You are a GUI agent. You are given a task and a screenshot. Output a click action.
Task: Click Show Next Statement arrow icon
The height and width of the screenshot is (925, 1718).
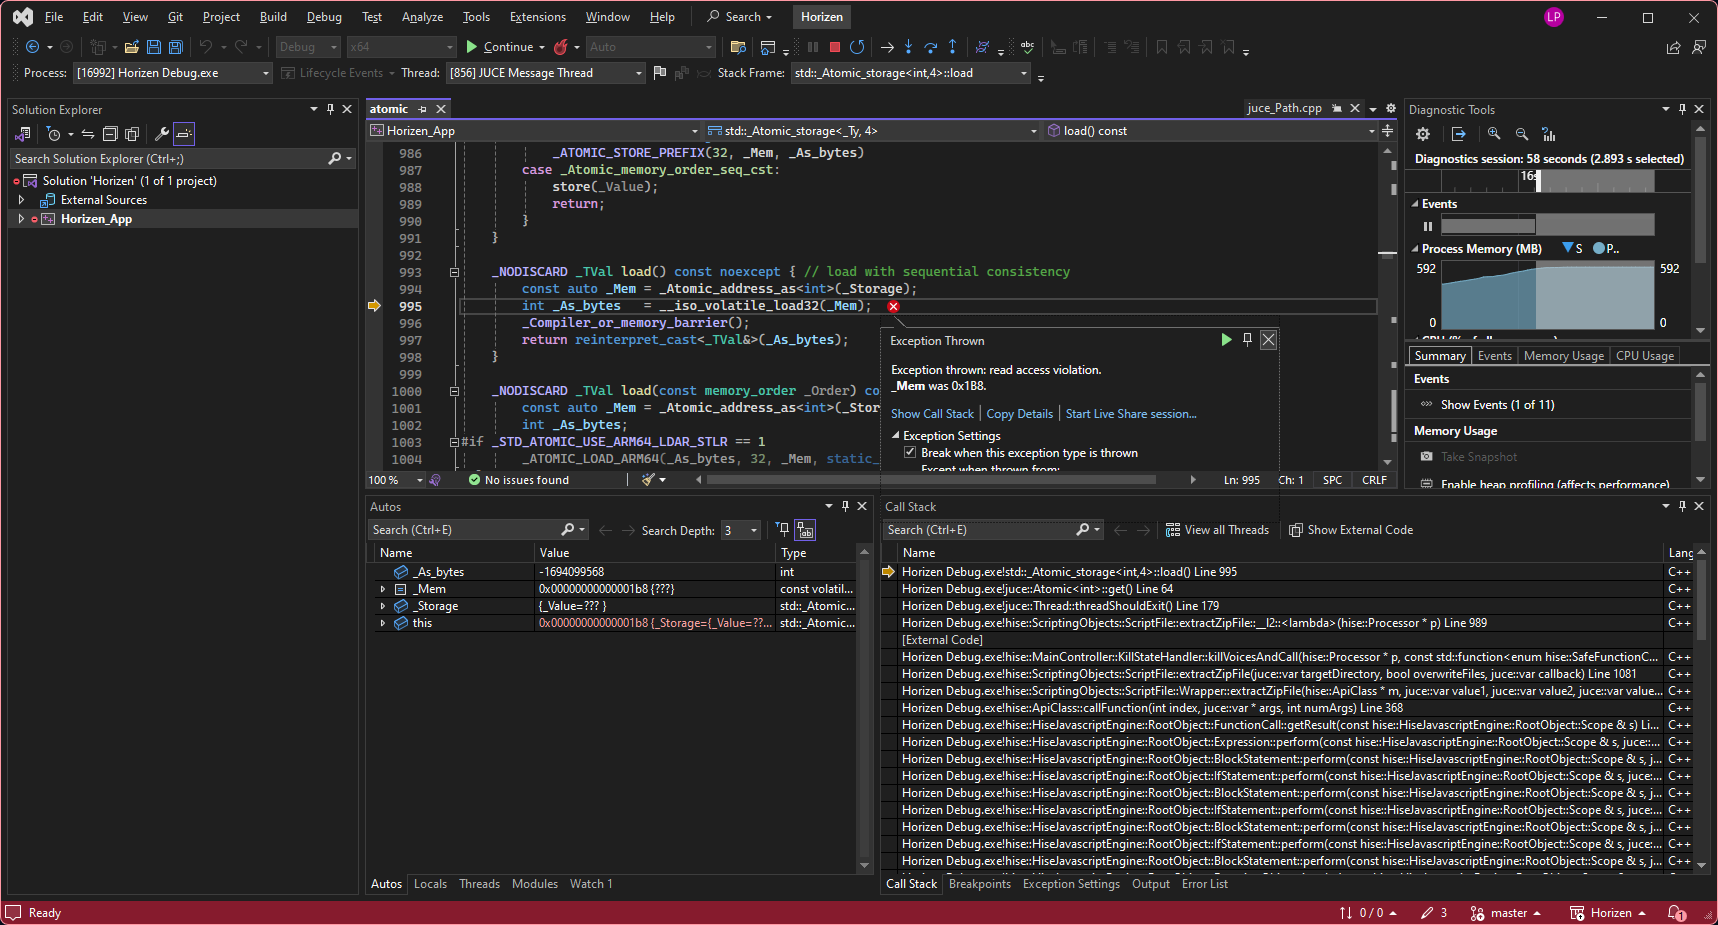(887, 47)
